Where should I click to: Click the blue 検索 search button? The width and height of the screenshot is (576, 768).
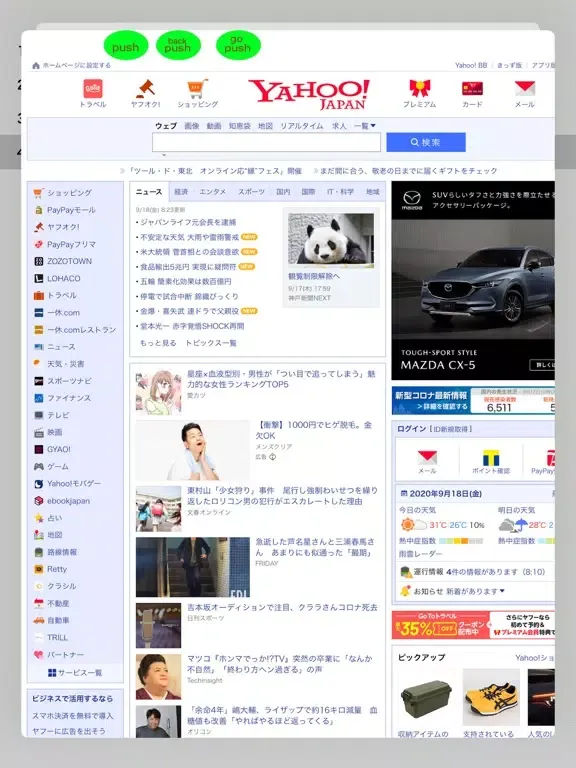pyautogui.click(x=426, y=142)
